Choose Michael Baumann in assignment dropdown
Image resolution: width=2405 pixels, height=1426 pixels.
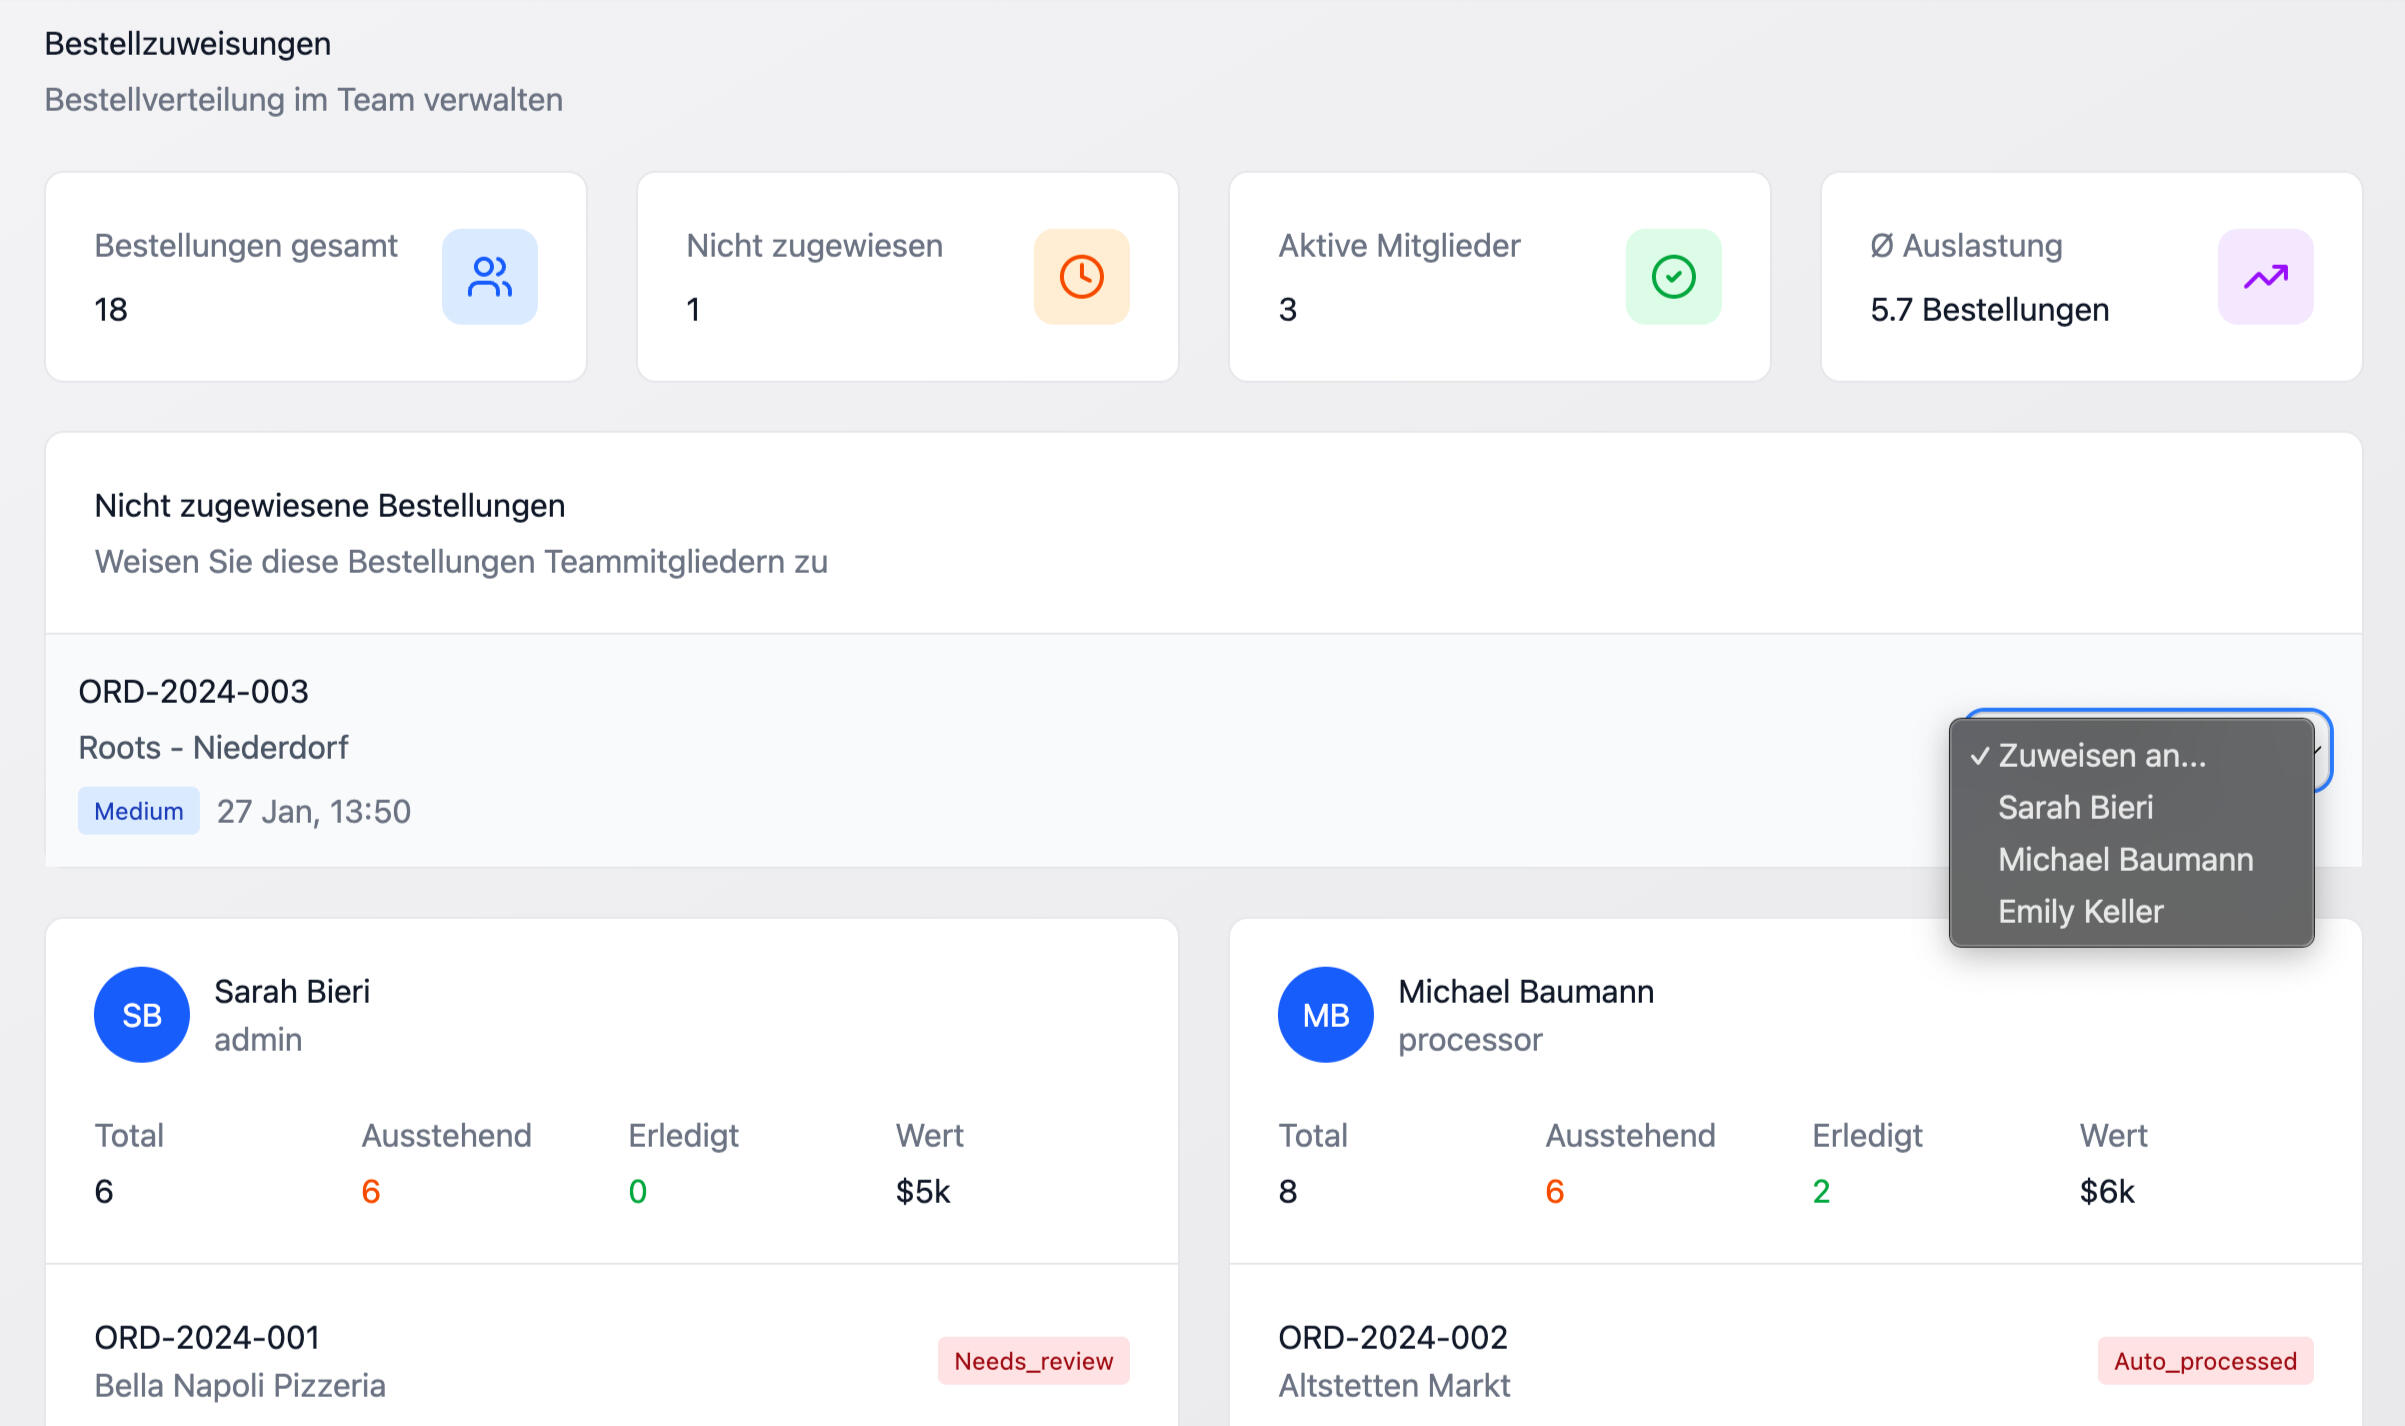[x=2125, y=860]
